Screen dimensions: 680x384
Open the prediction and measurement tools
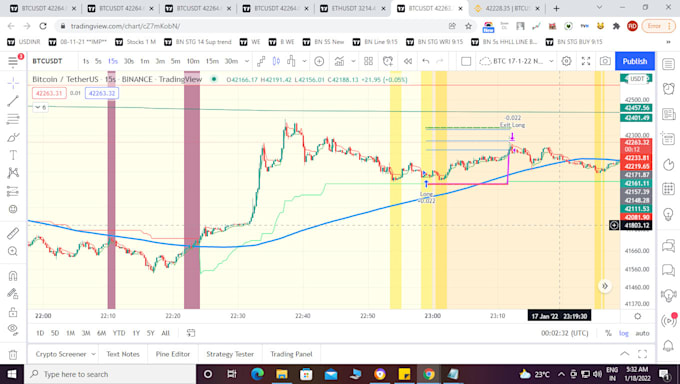13,191
